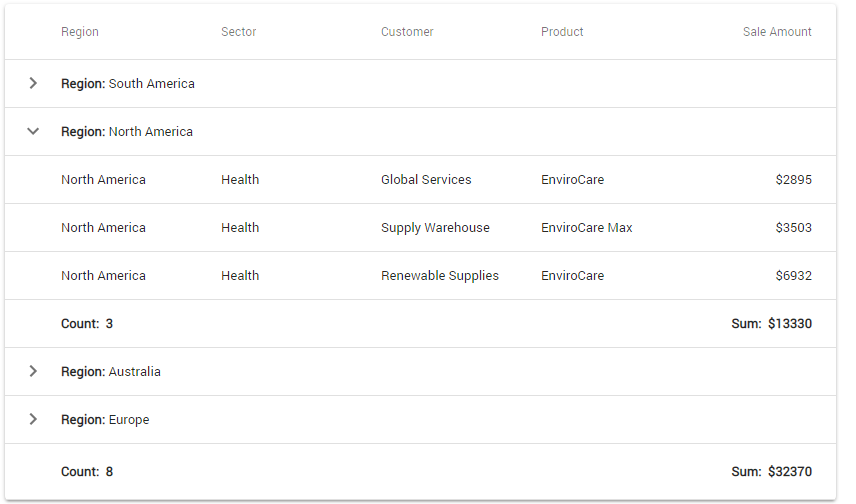
Task: Click the $2895 sale amount cell
Action: (x=793, y=180)
